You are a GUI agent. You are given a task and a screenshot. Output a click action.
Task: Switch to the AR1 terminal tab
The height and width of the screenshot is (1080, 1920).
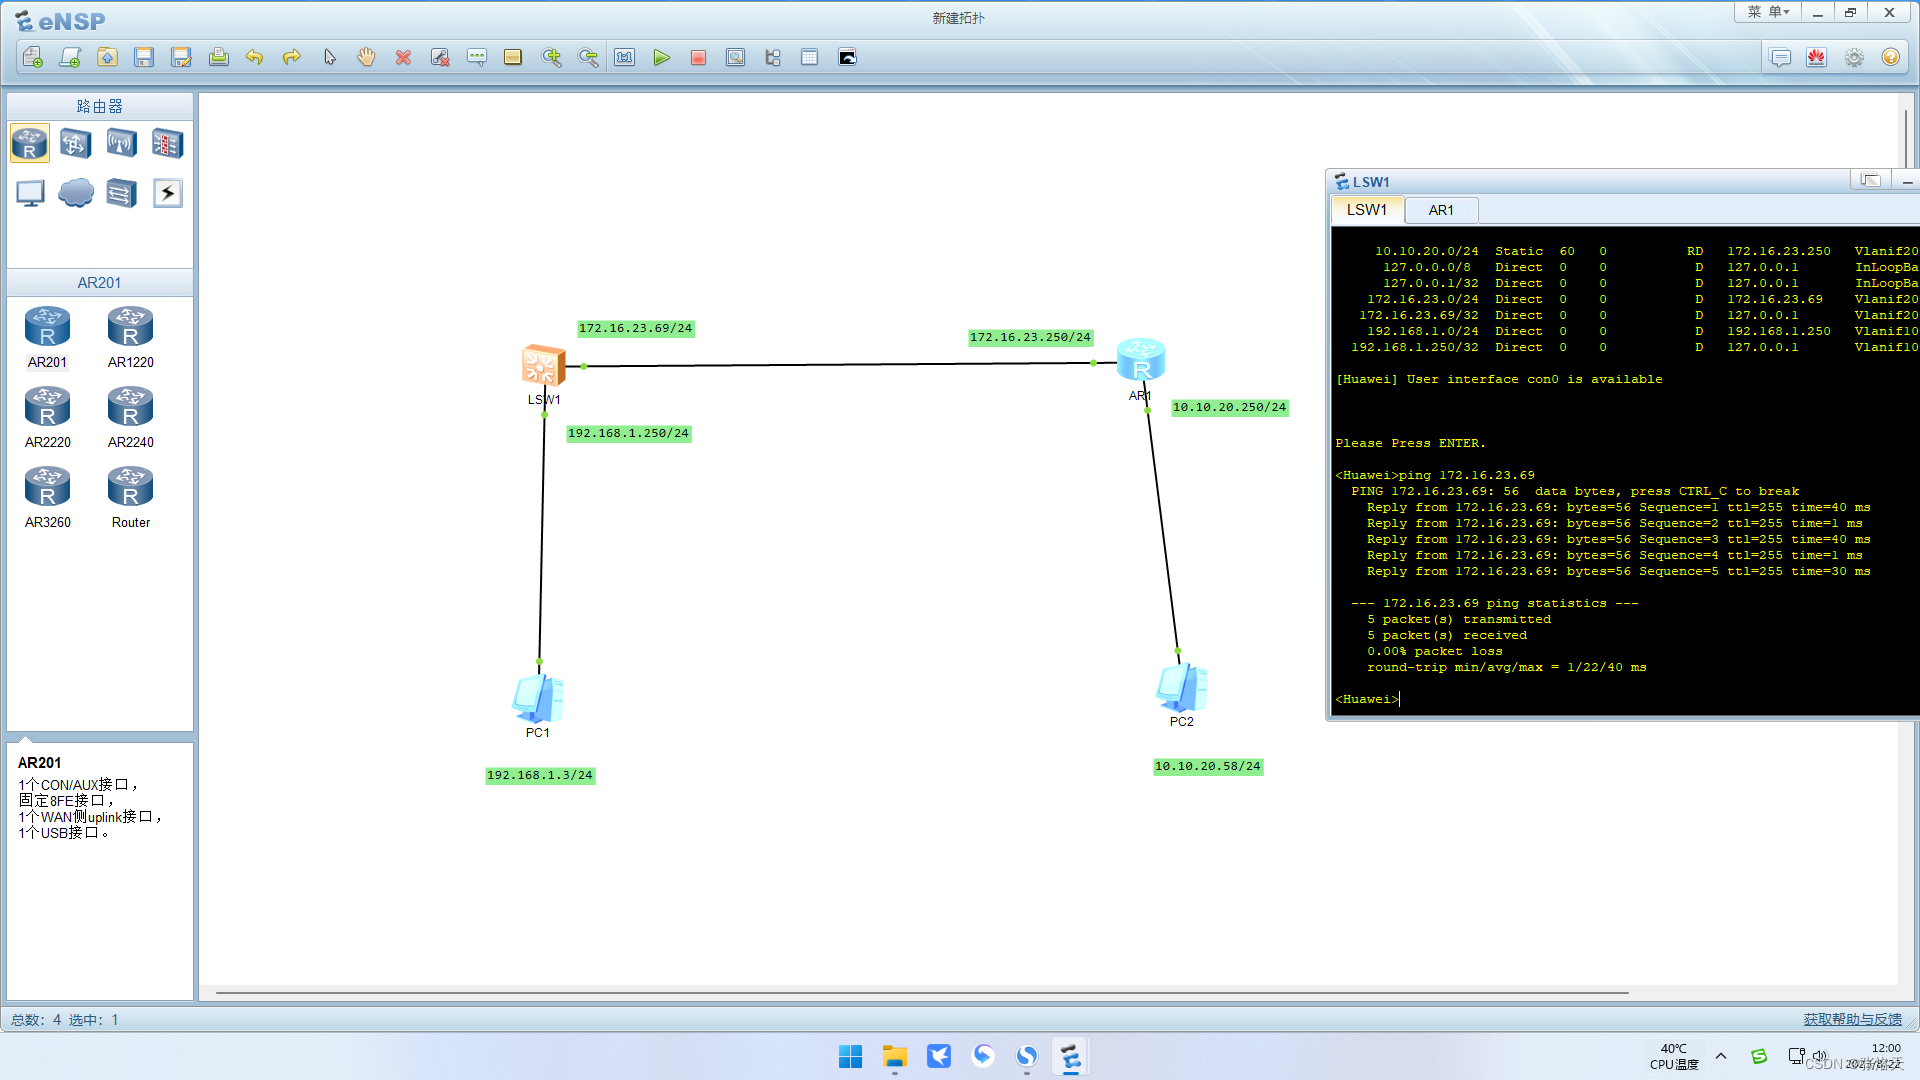pyautogui.click(x=1441, y=210)
